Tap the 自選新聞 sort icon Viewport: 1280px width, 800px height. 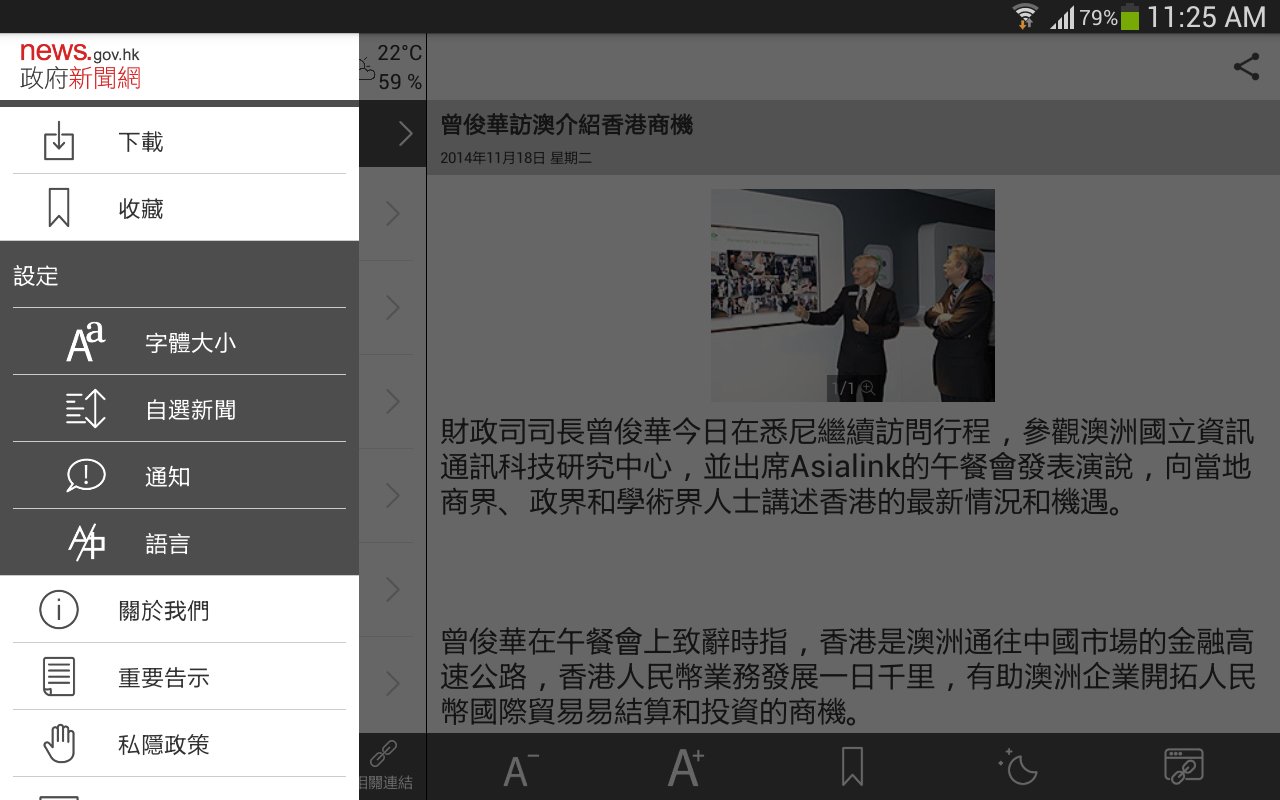tap(86, 409)
